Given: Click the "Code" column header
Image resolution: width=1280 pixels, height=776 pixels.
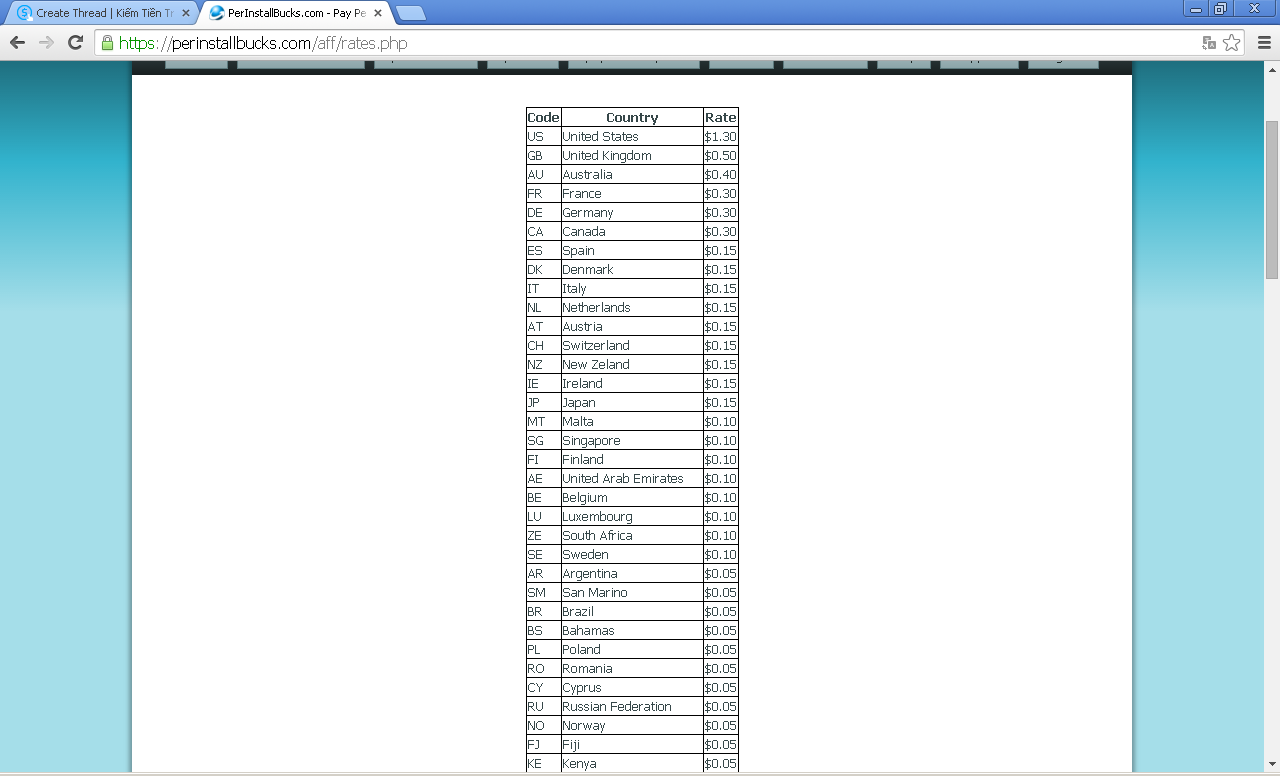Looking at the screenshot, I should point(543,117).
